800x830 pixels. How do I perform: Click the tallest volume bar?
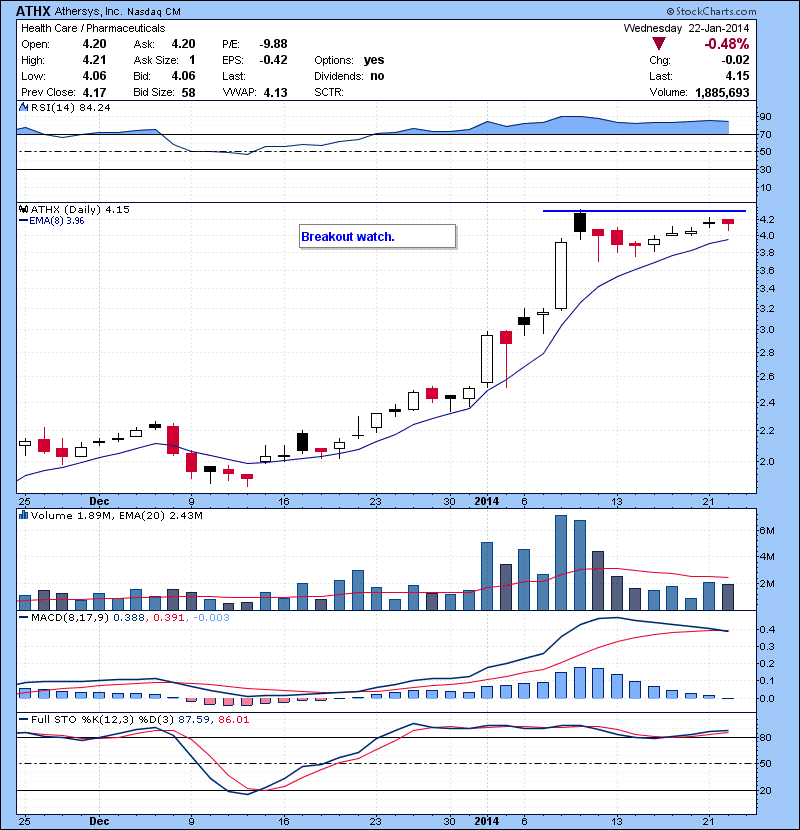[561, 562]
